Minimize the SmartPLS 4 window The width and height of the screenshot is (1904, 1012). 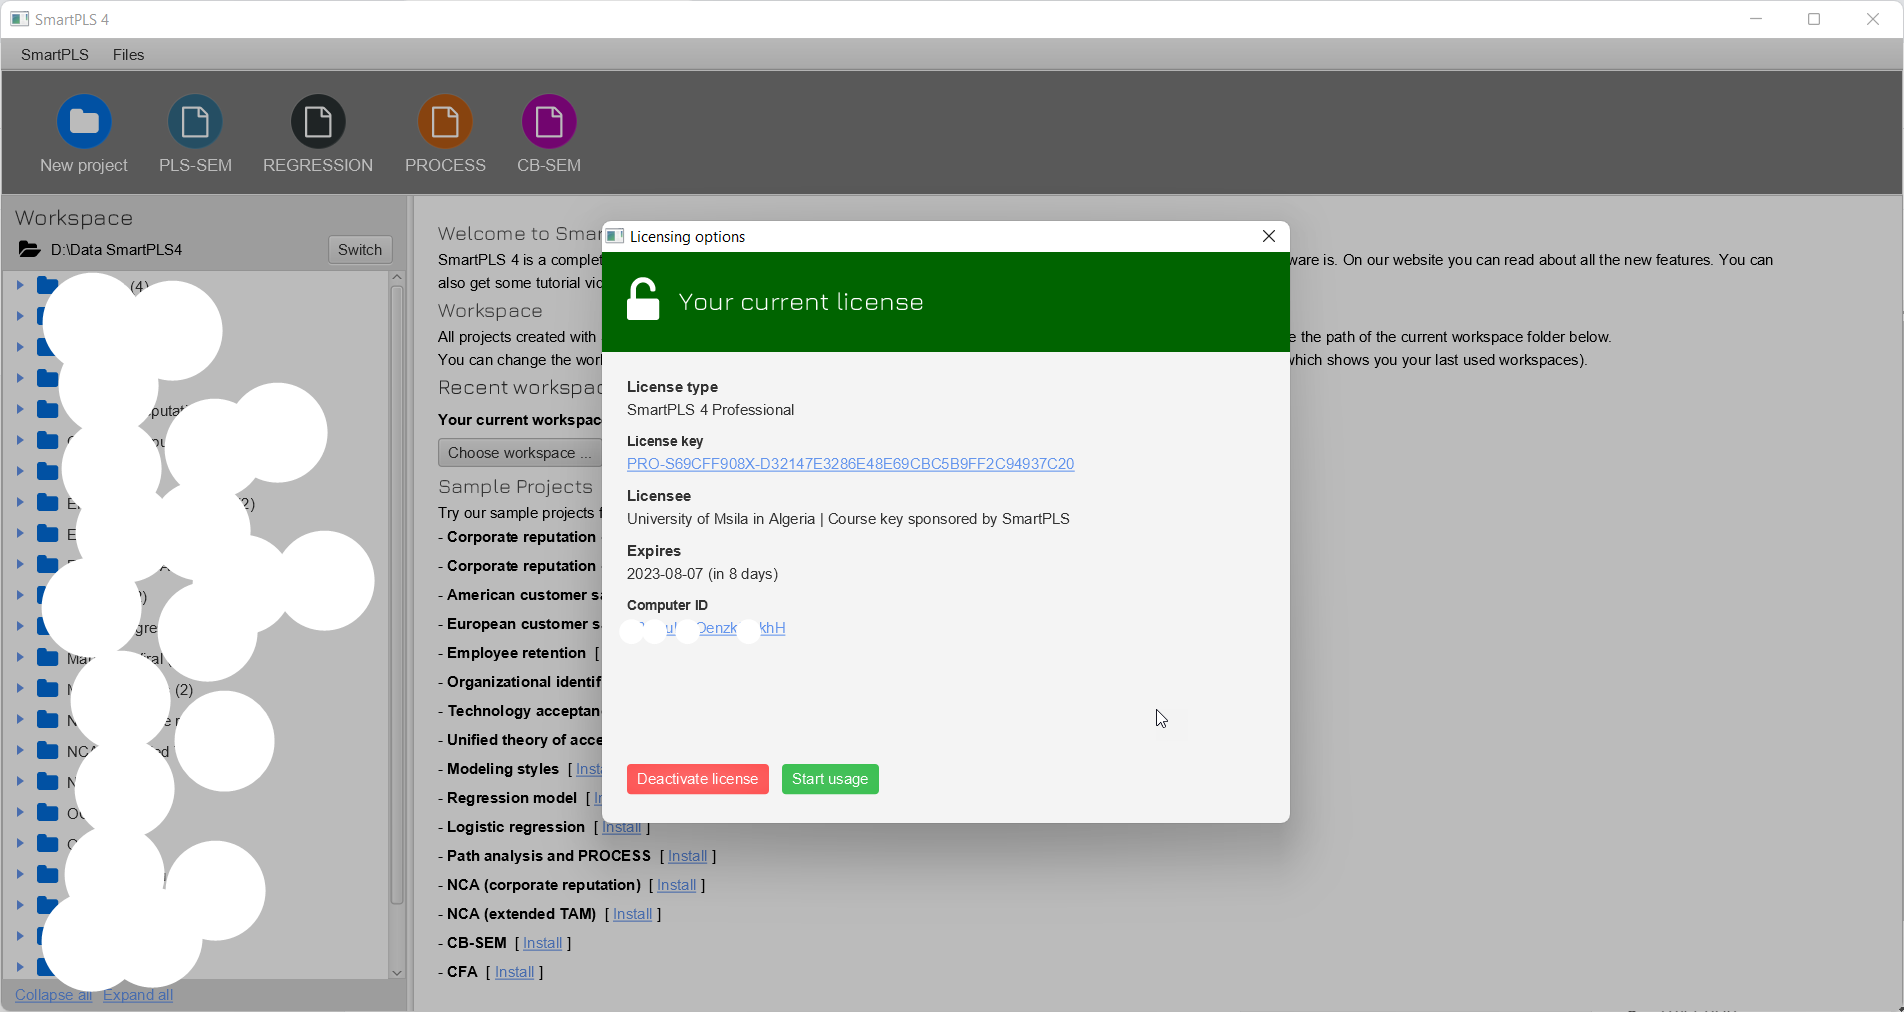click(x=1755, y=19)
